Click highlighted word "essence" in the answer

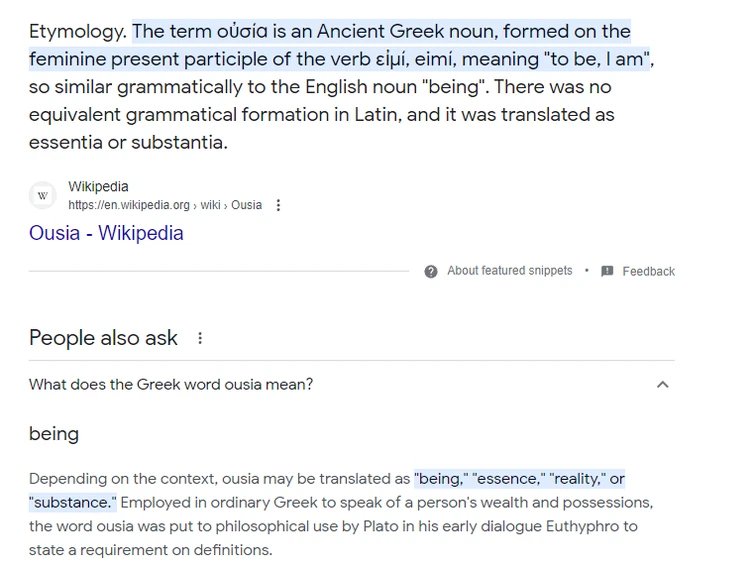pos(507,479)
